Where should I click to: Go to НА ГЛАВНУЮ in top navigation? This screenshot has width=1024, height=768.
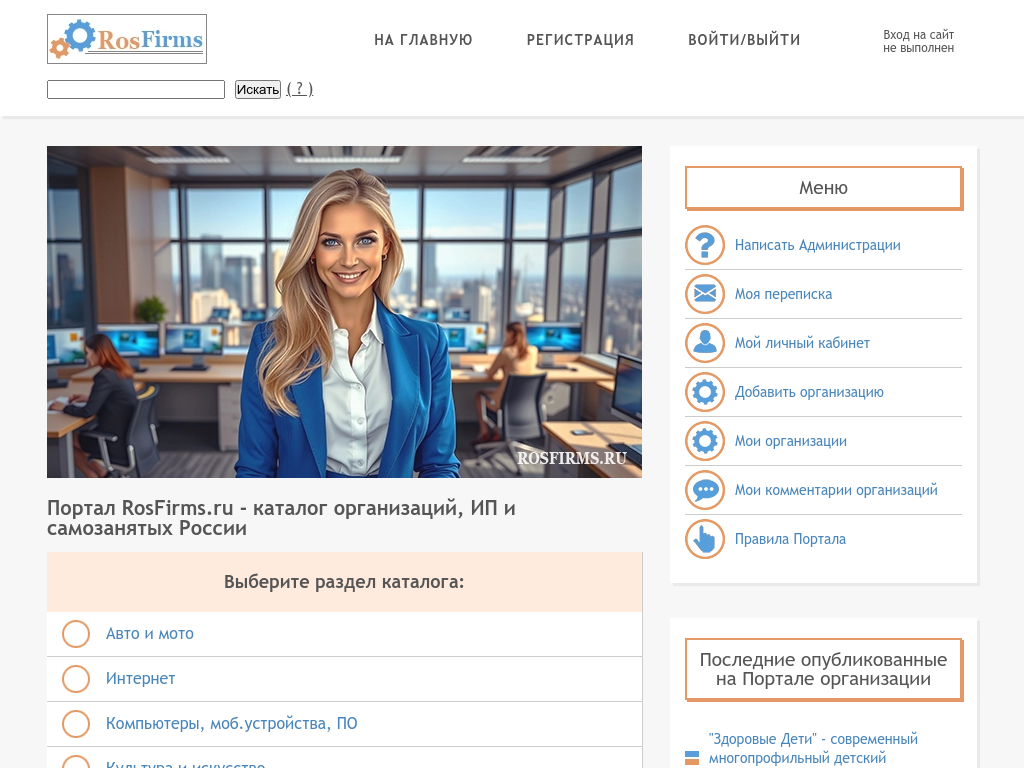pyautogui.click(x=423, y=40)
